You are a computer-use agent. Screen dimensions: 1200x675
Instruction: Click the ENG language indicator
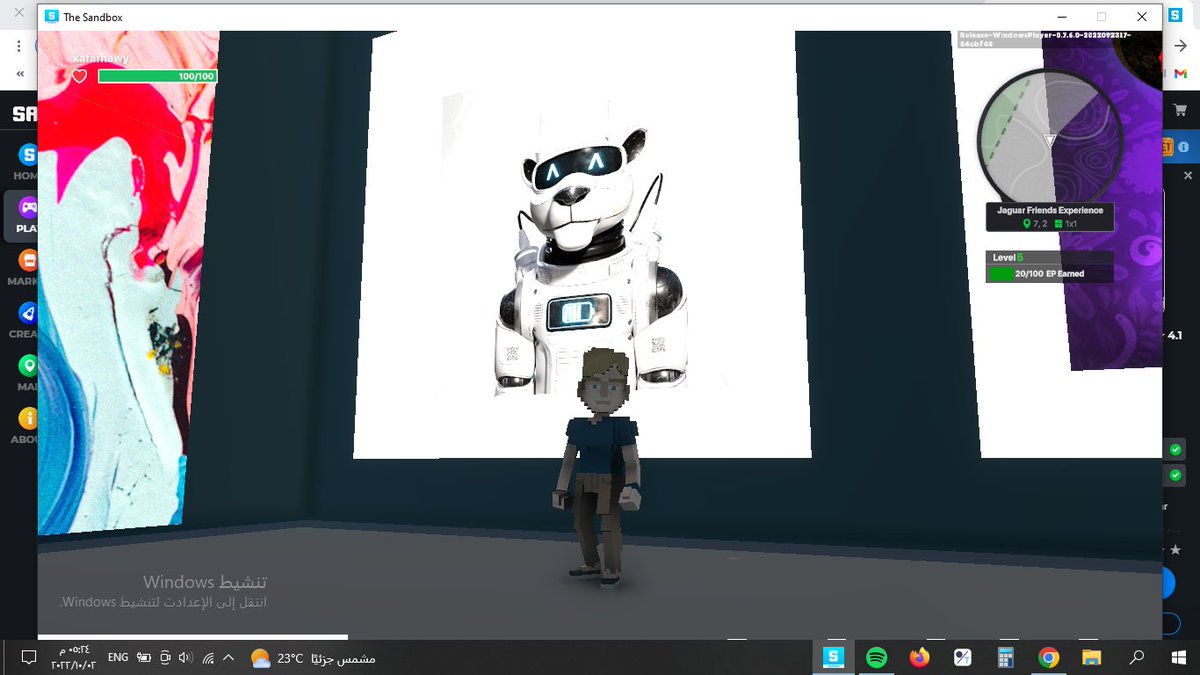(118, 658)
